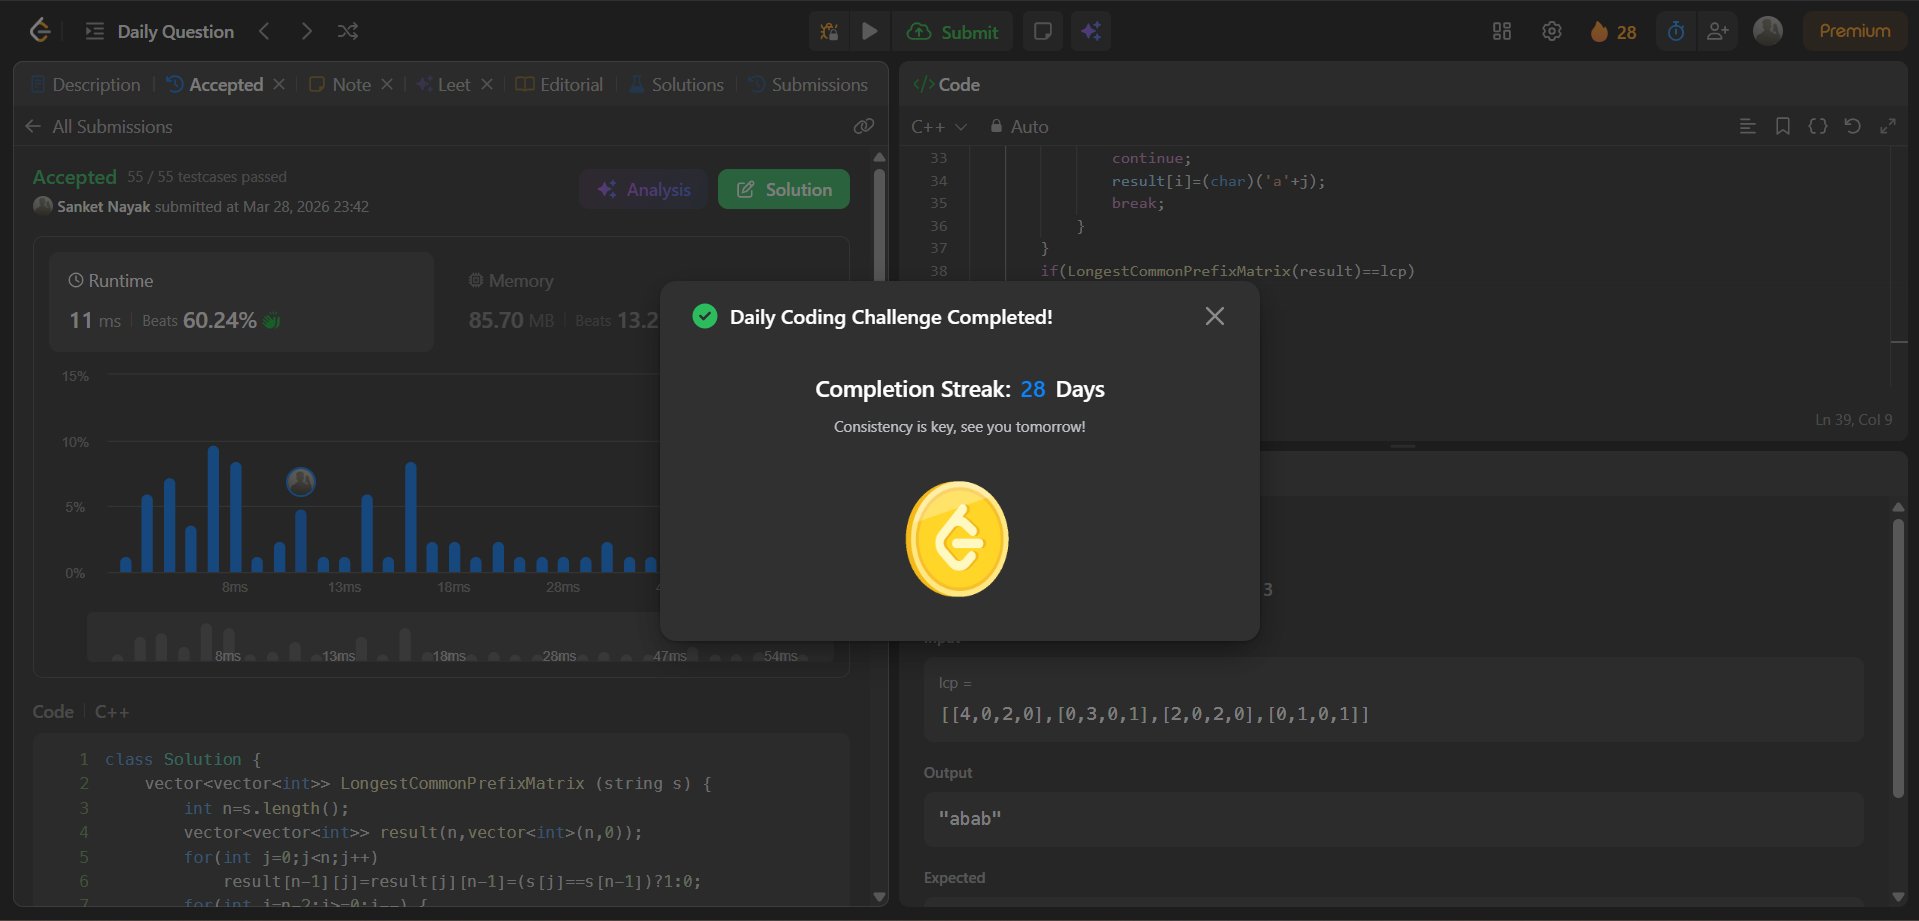Image resolution: width=1919 pixels, height=921 pixels.
Task: Switch to the Editorial tab
Action: coord(559,85)
